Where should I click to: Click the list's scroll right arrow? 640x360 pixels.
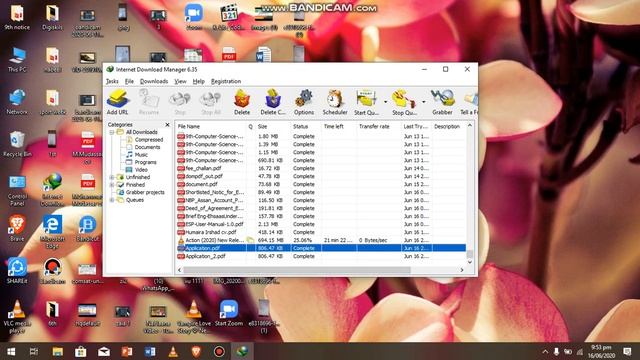click(x=462, y=270)
